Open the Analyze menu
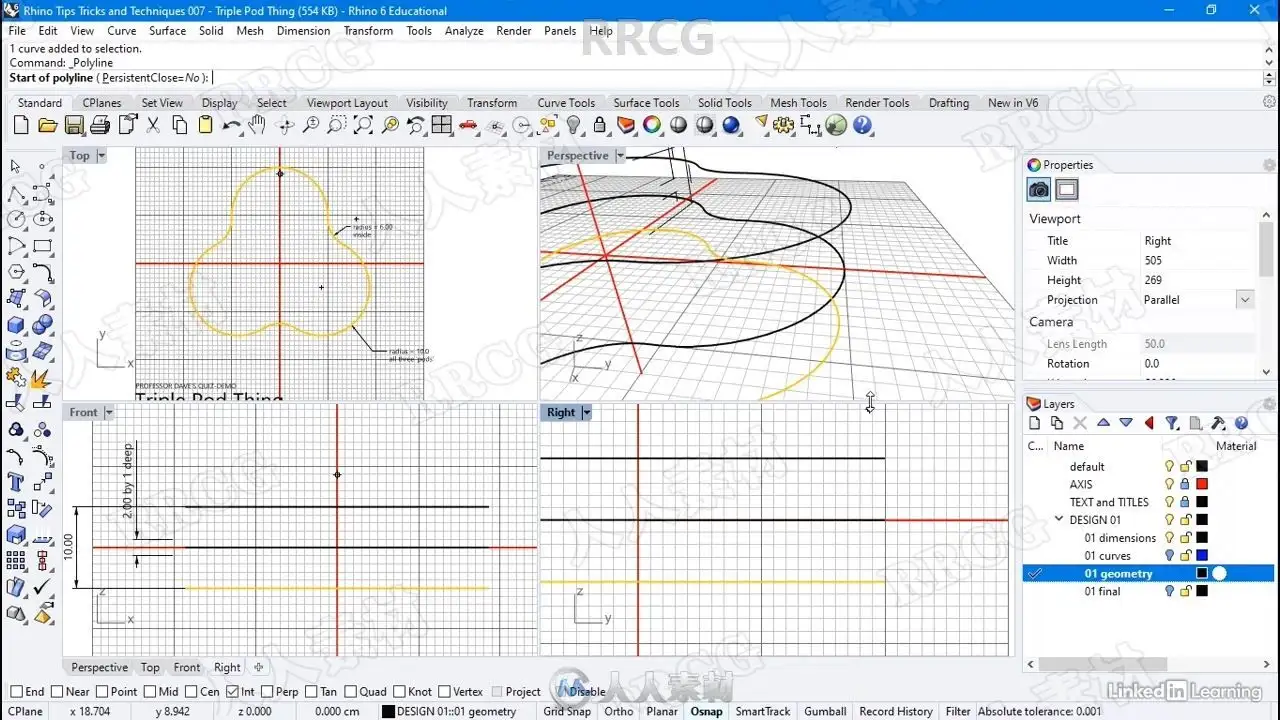1280x720 pixels. point(464,31)
